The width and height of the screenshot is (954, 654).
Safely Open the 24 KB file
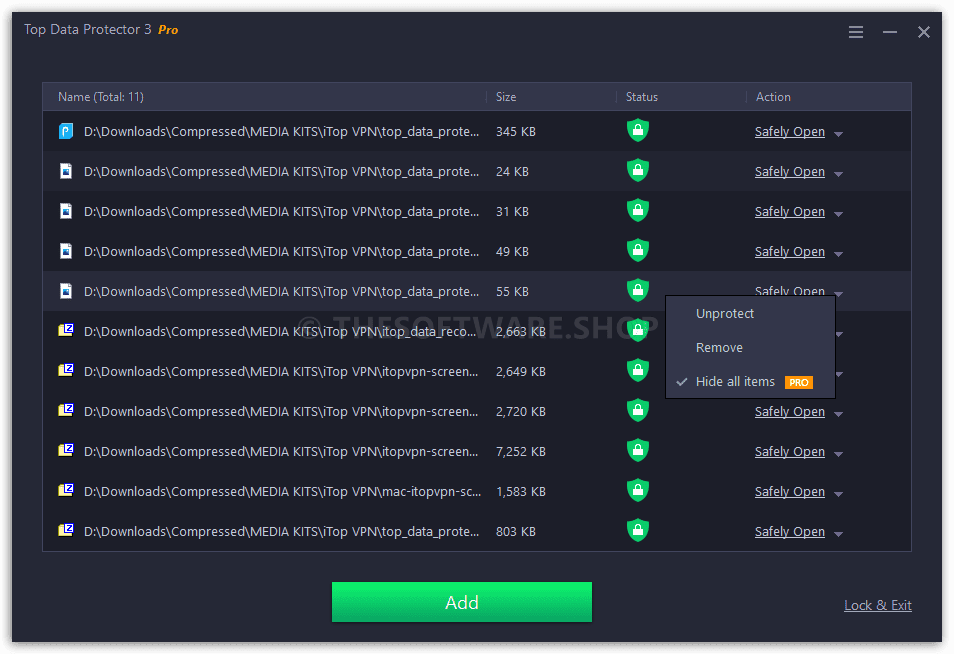click(790, 172)
